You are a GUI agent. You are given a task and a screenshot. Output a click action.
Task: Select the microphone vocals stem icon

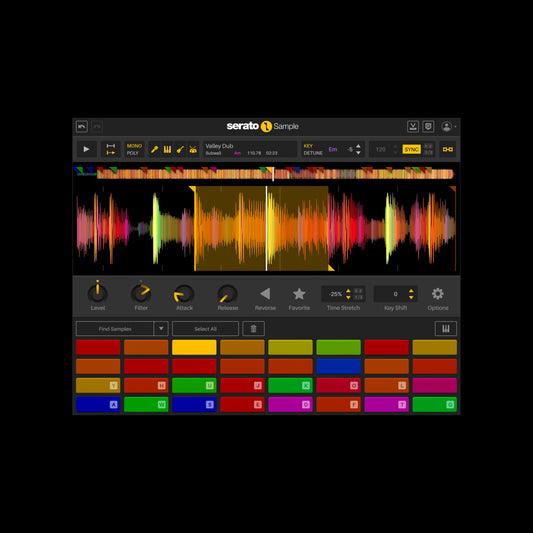[x=154, y=149]
